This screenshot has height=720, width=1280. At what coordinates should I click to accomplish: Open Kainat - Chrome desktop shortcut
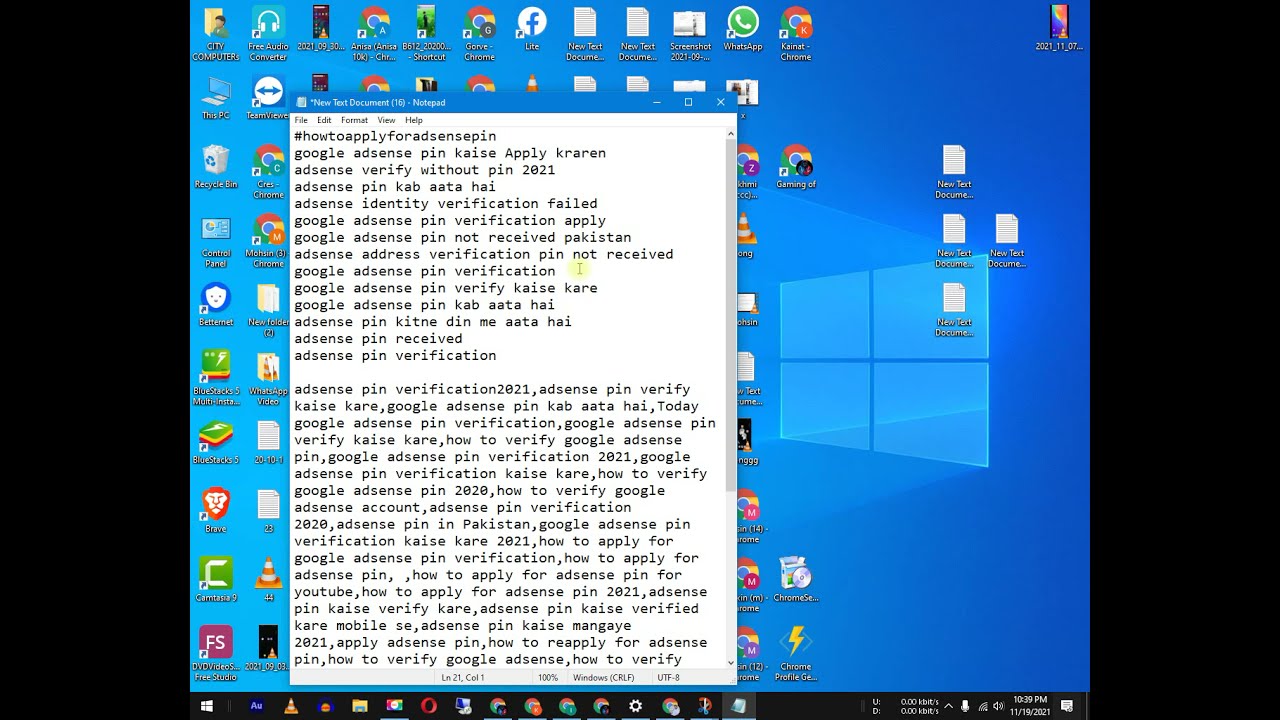tap(796, 34)
